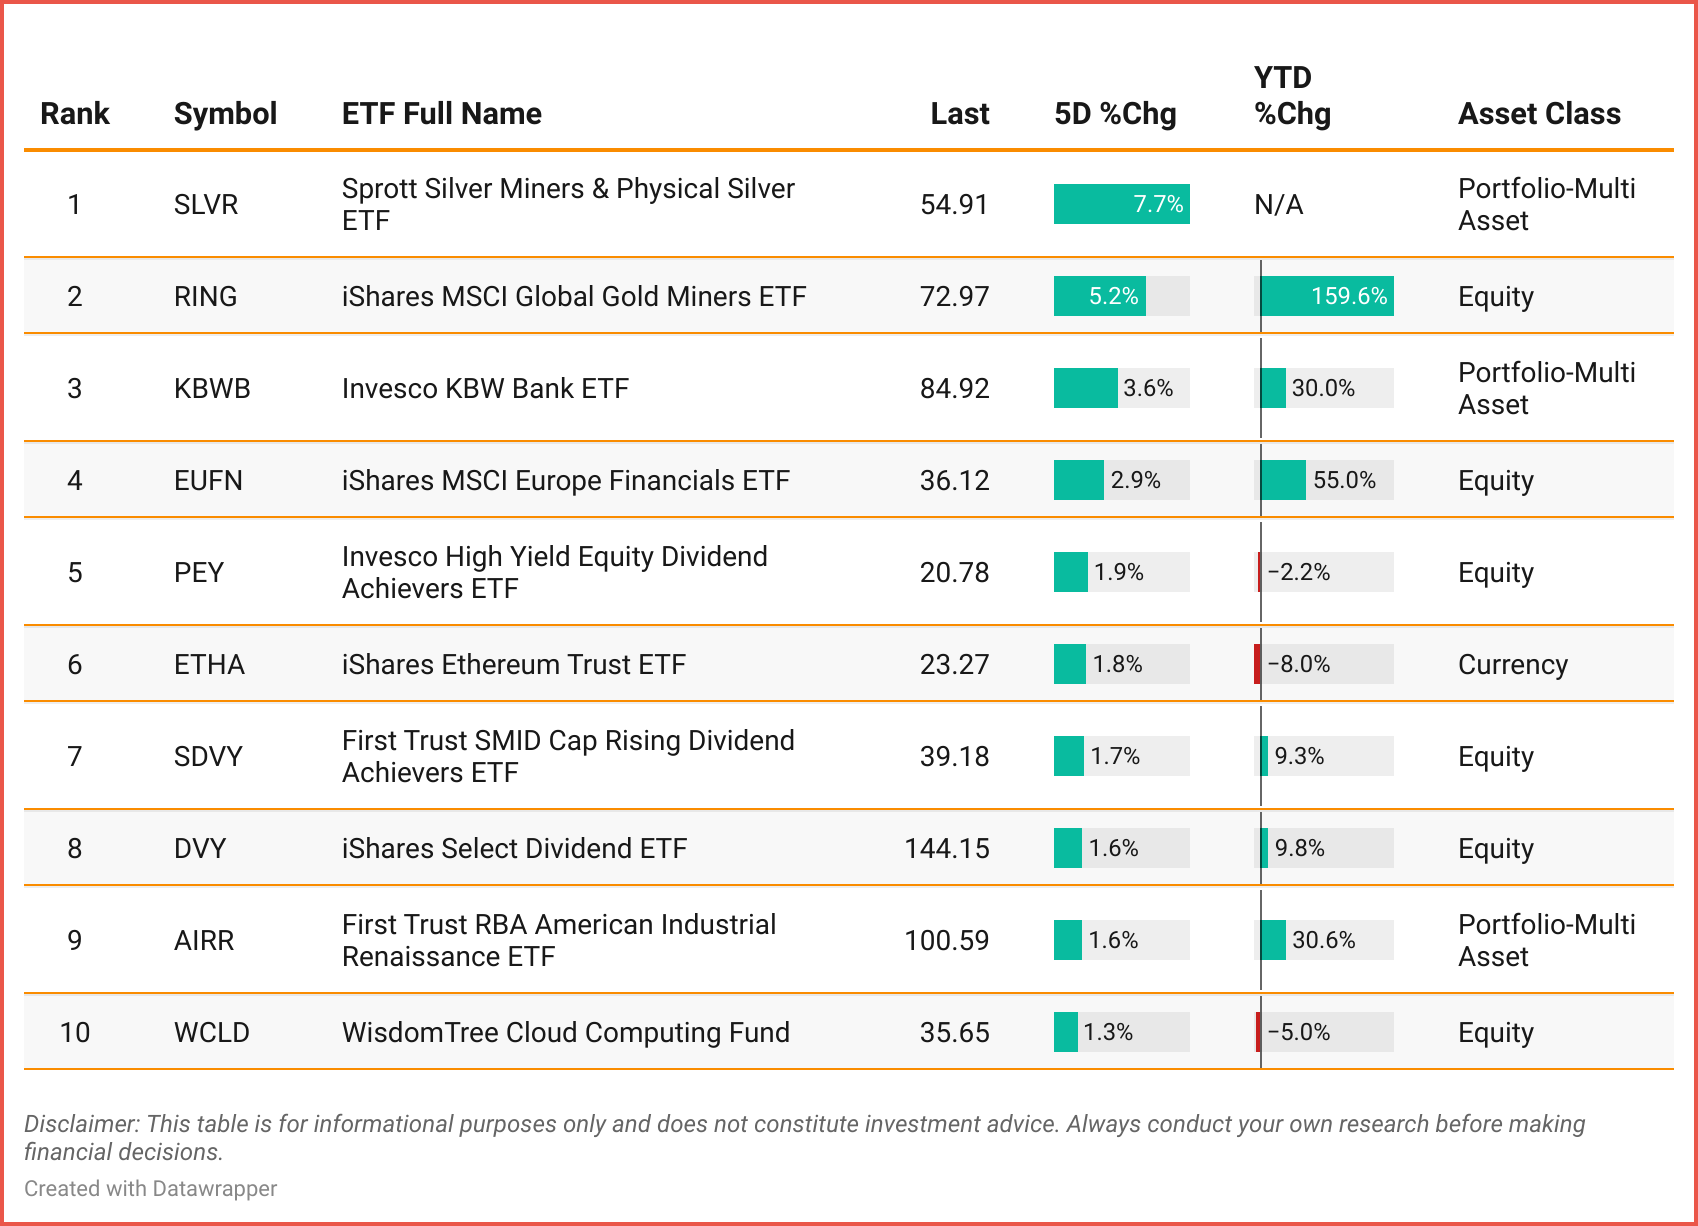The width and height of the screenshot is (1698, 1226).
Task: Click the PEY 1.9% five-day bar
Action: coord(1071,572)
